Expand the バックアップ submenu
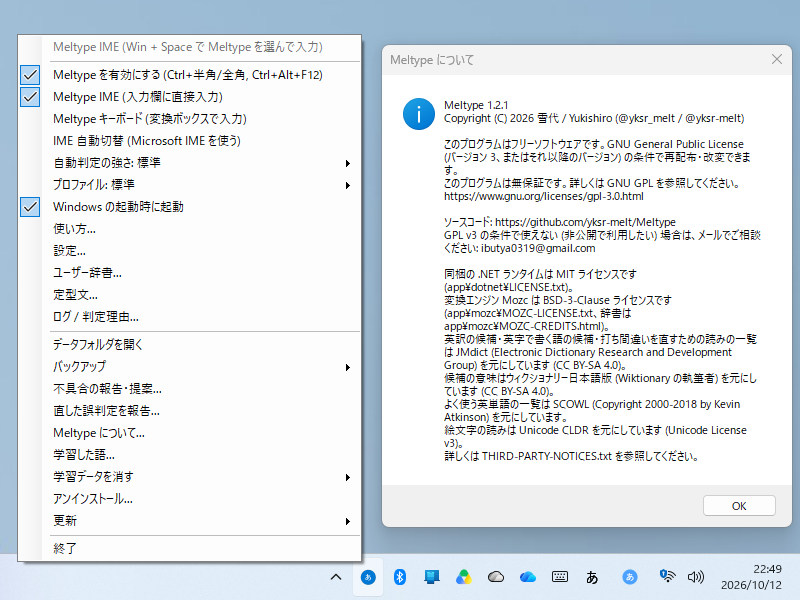Image resolution: width=800 pixels, height=600 pixels. tap(189, 366)
